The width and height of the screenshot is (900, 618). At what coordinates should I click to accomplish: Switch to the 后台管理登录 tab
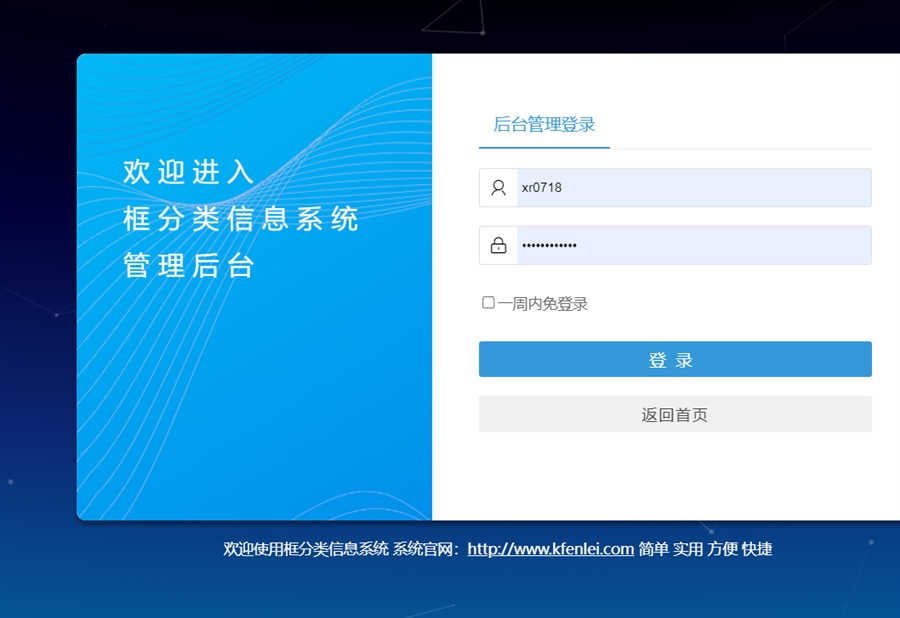click(x=544, y=125)
